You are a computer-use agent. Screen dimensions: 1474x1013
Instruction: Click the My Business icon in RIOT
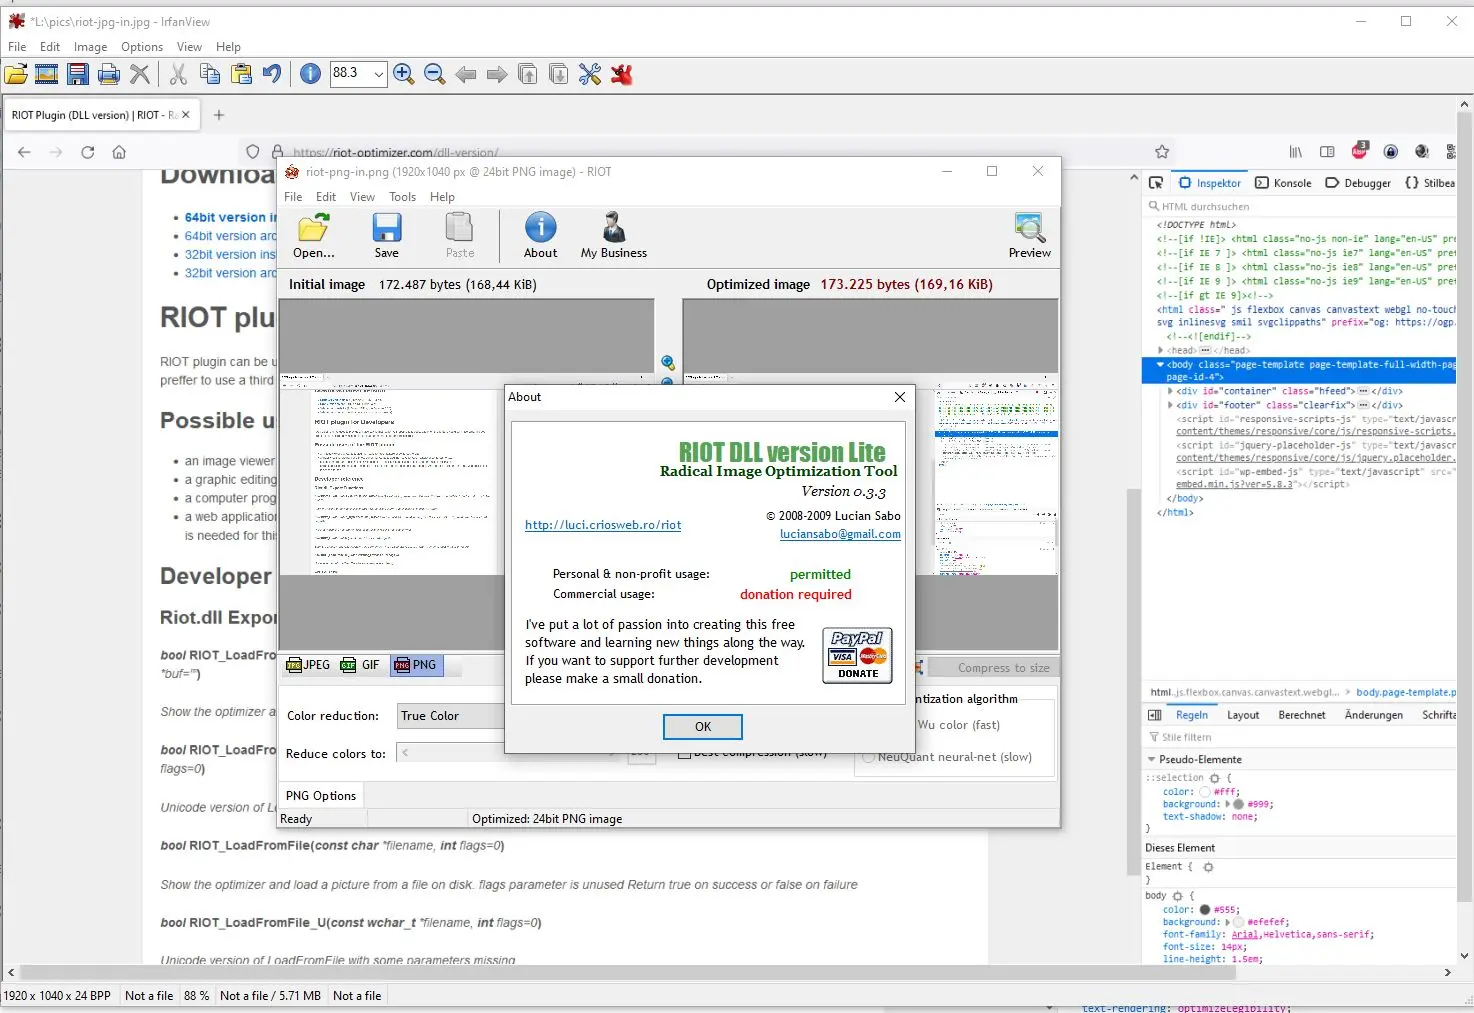coord(614,236)
